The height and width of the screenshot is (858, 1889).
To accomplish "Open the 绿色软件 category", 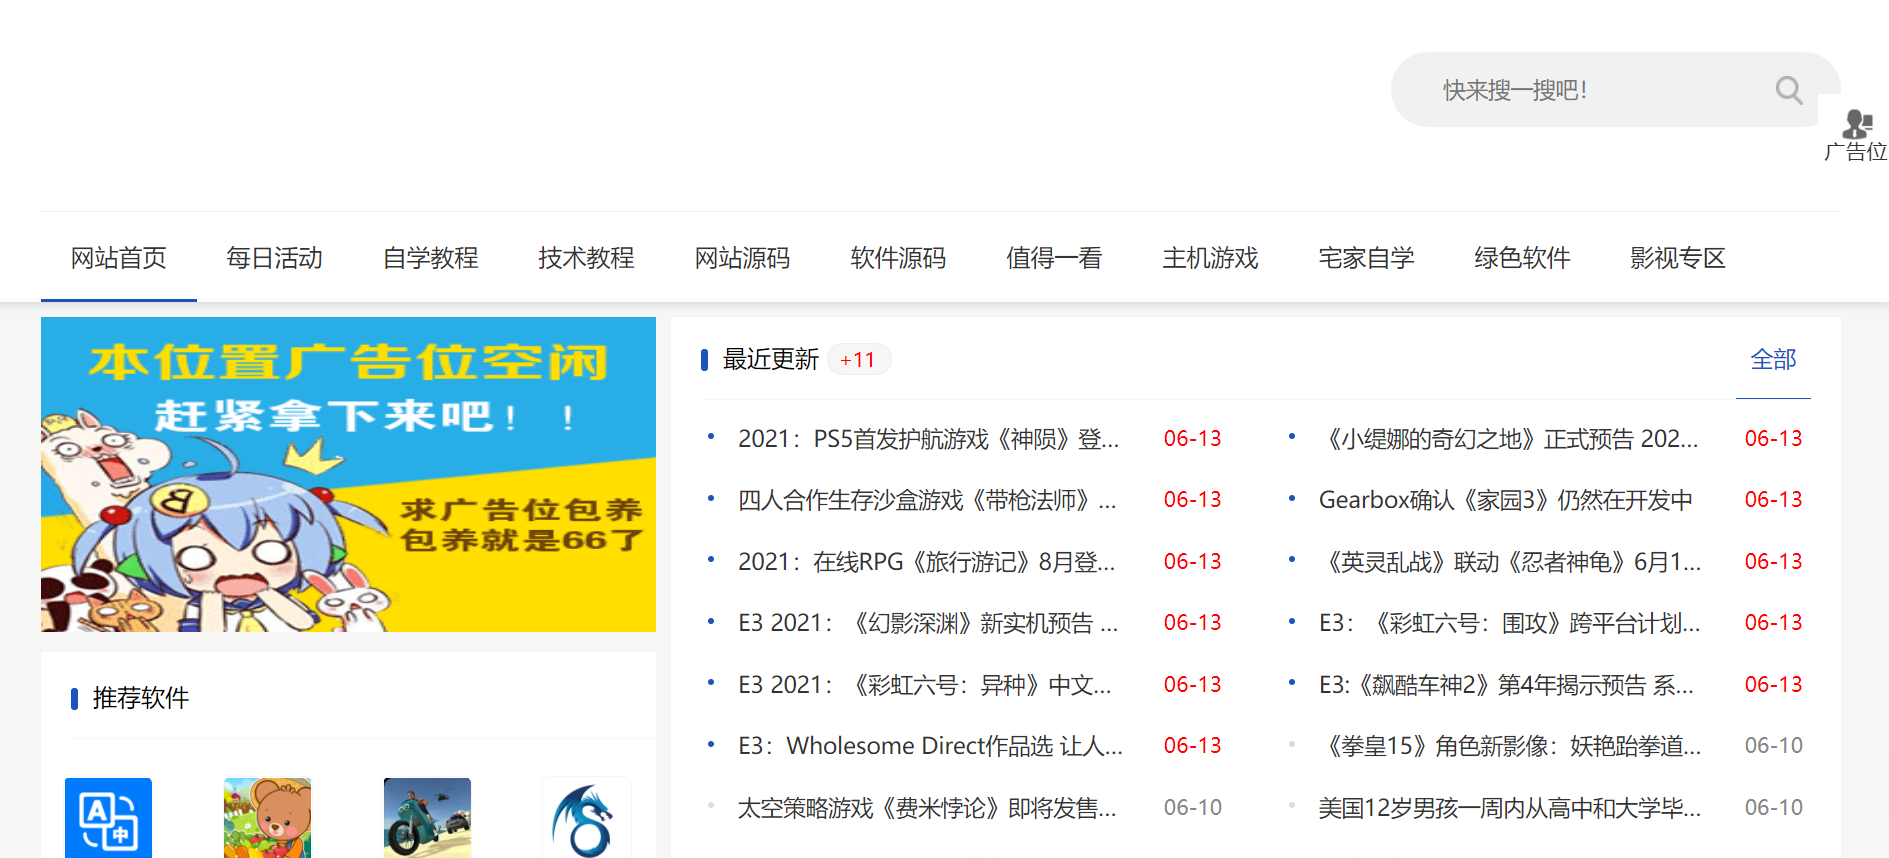I will click(1522, 258).
